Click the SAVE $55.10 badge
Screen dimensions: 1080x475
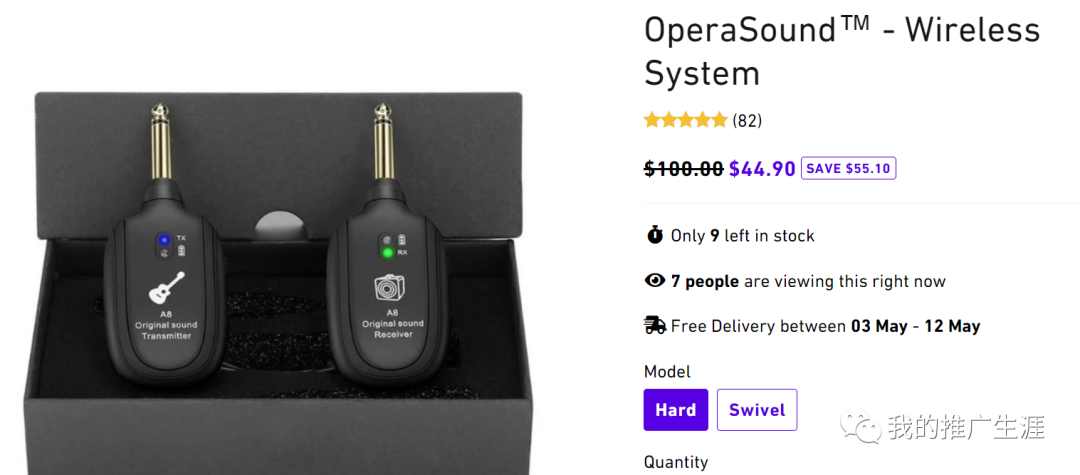848,168
